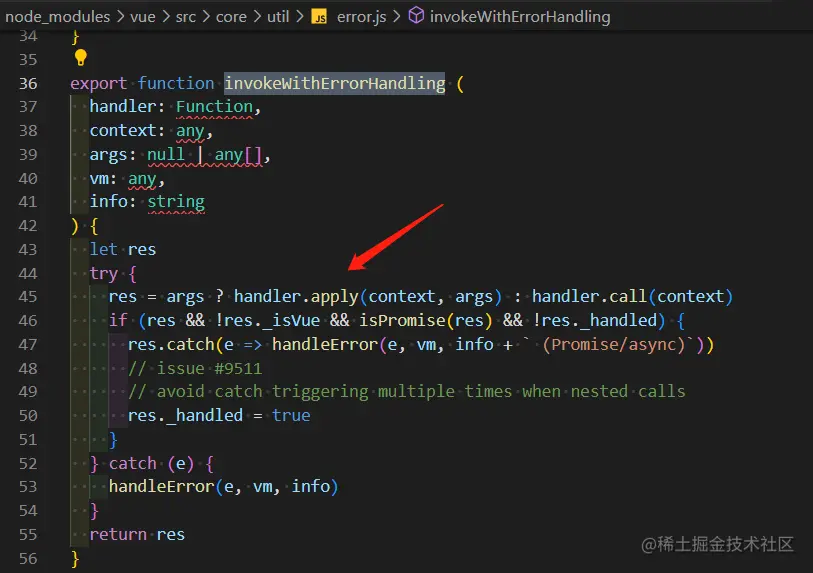This screenshot has width=813, height=573.
Task: Open src breadcrumb segment
Action: [186, 17]
